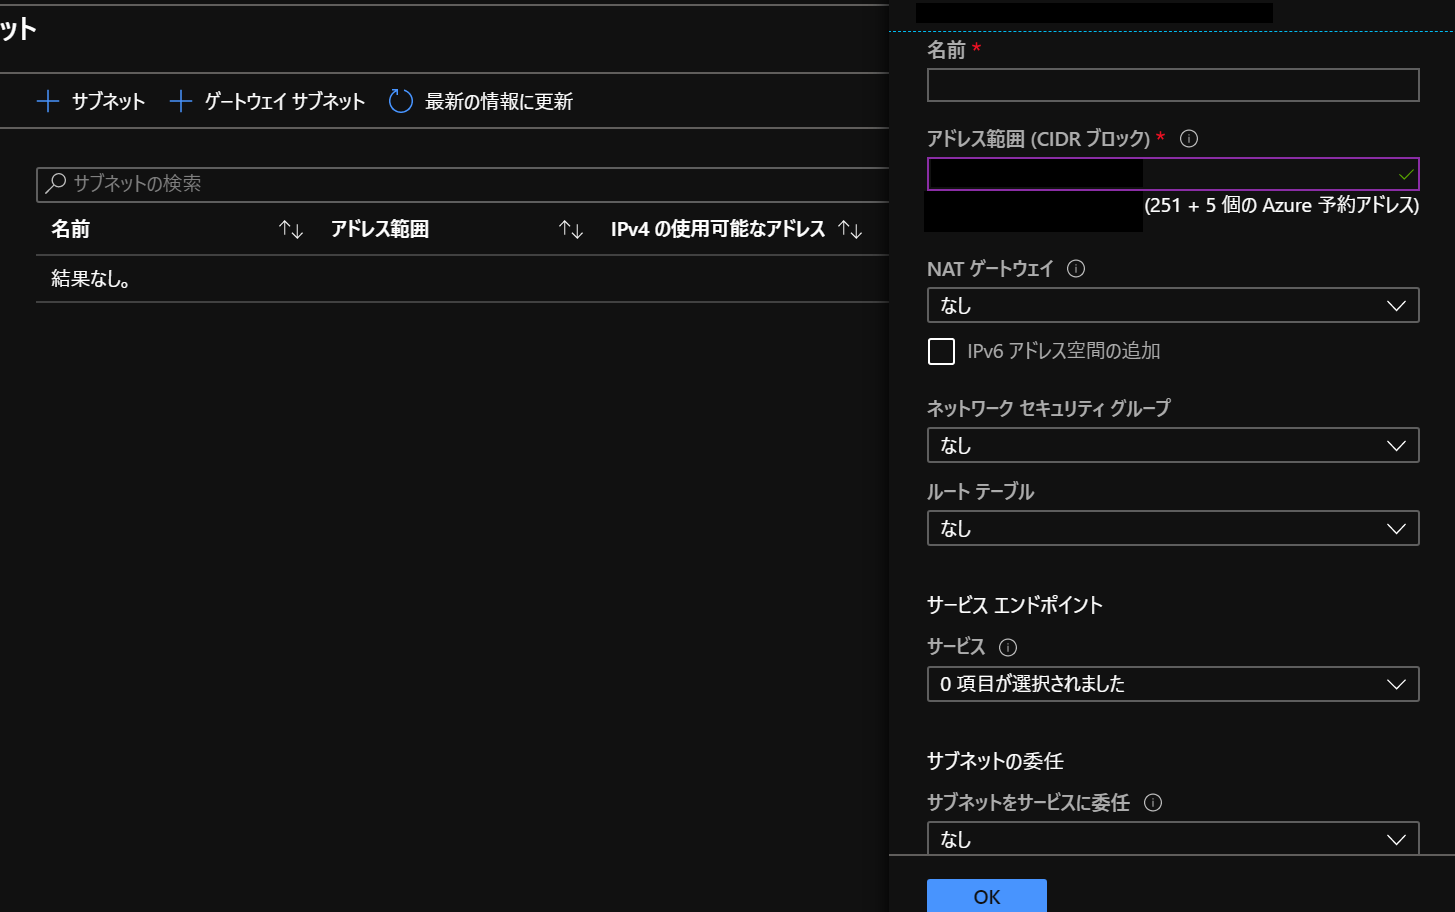
Task: Open the サブネットをサービスに委任 dropdown
Action: pyautogui.click(x=1172, y=839)
